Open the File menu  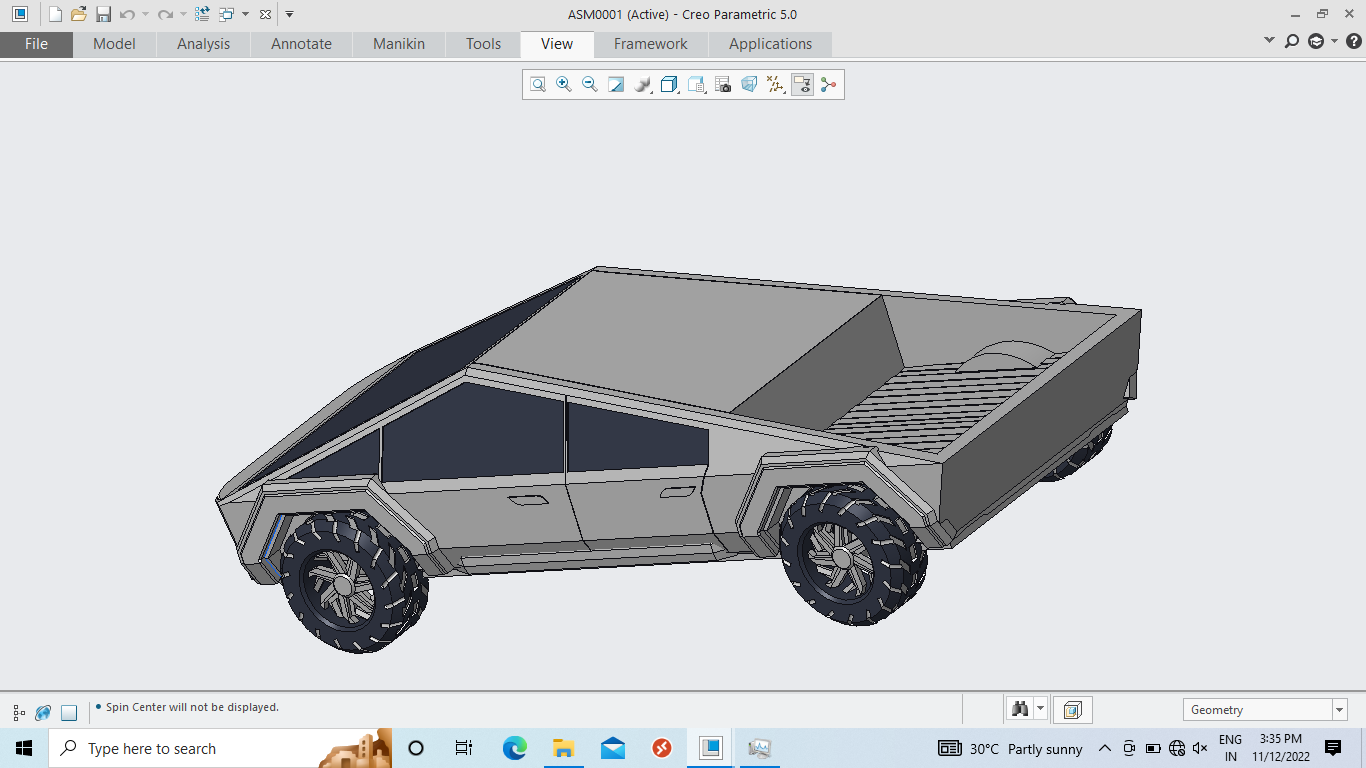click(36, 44)
